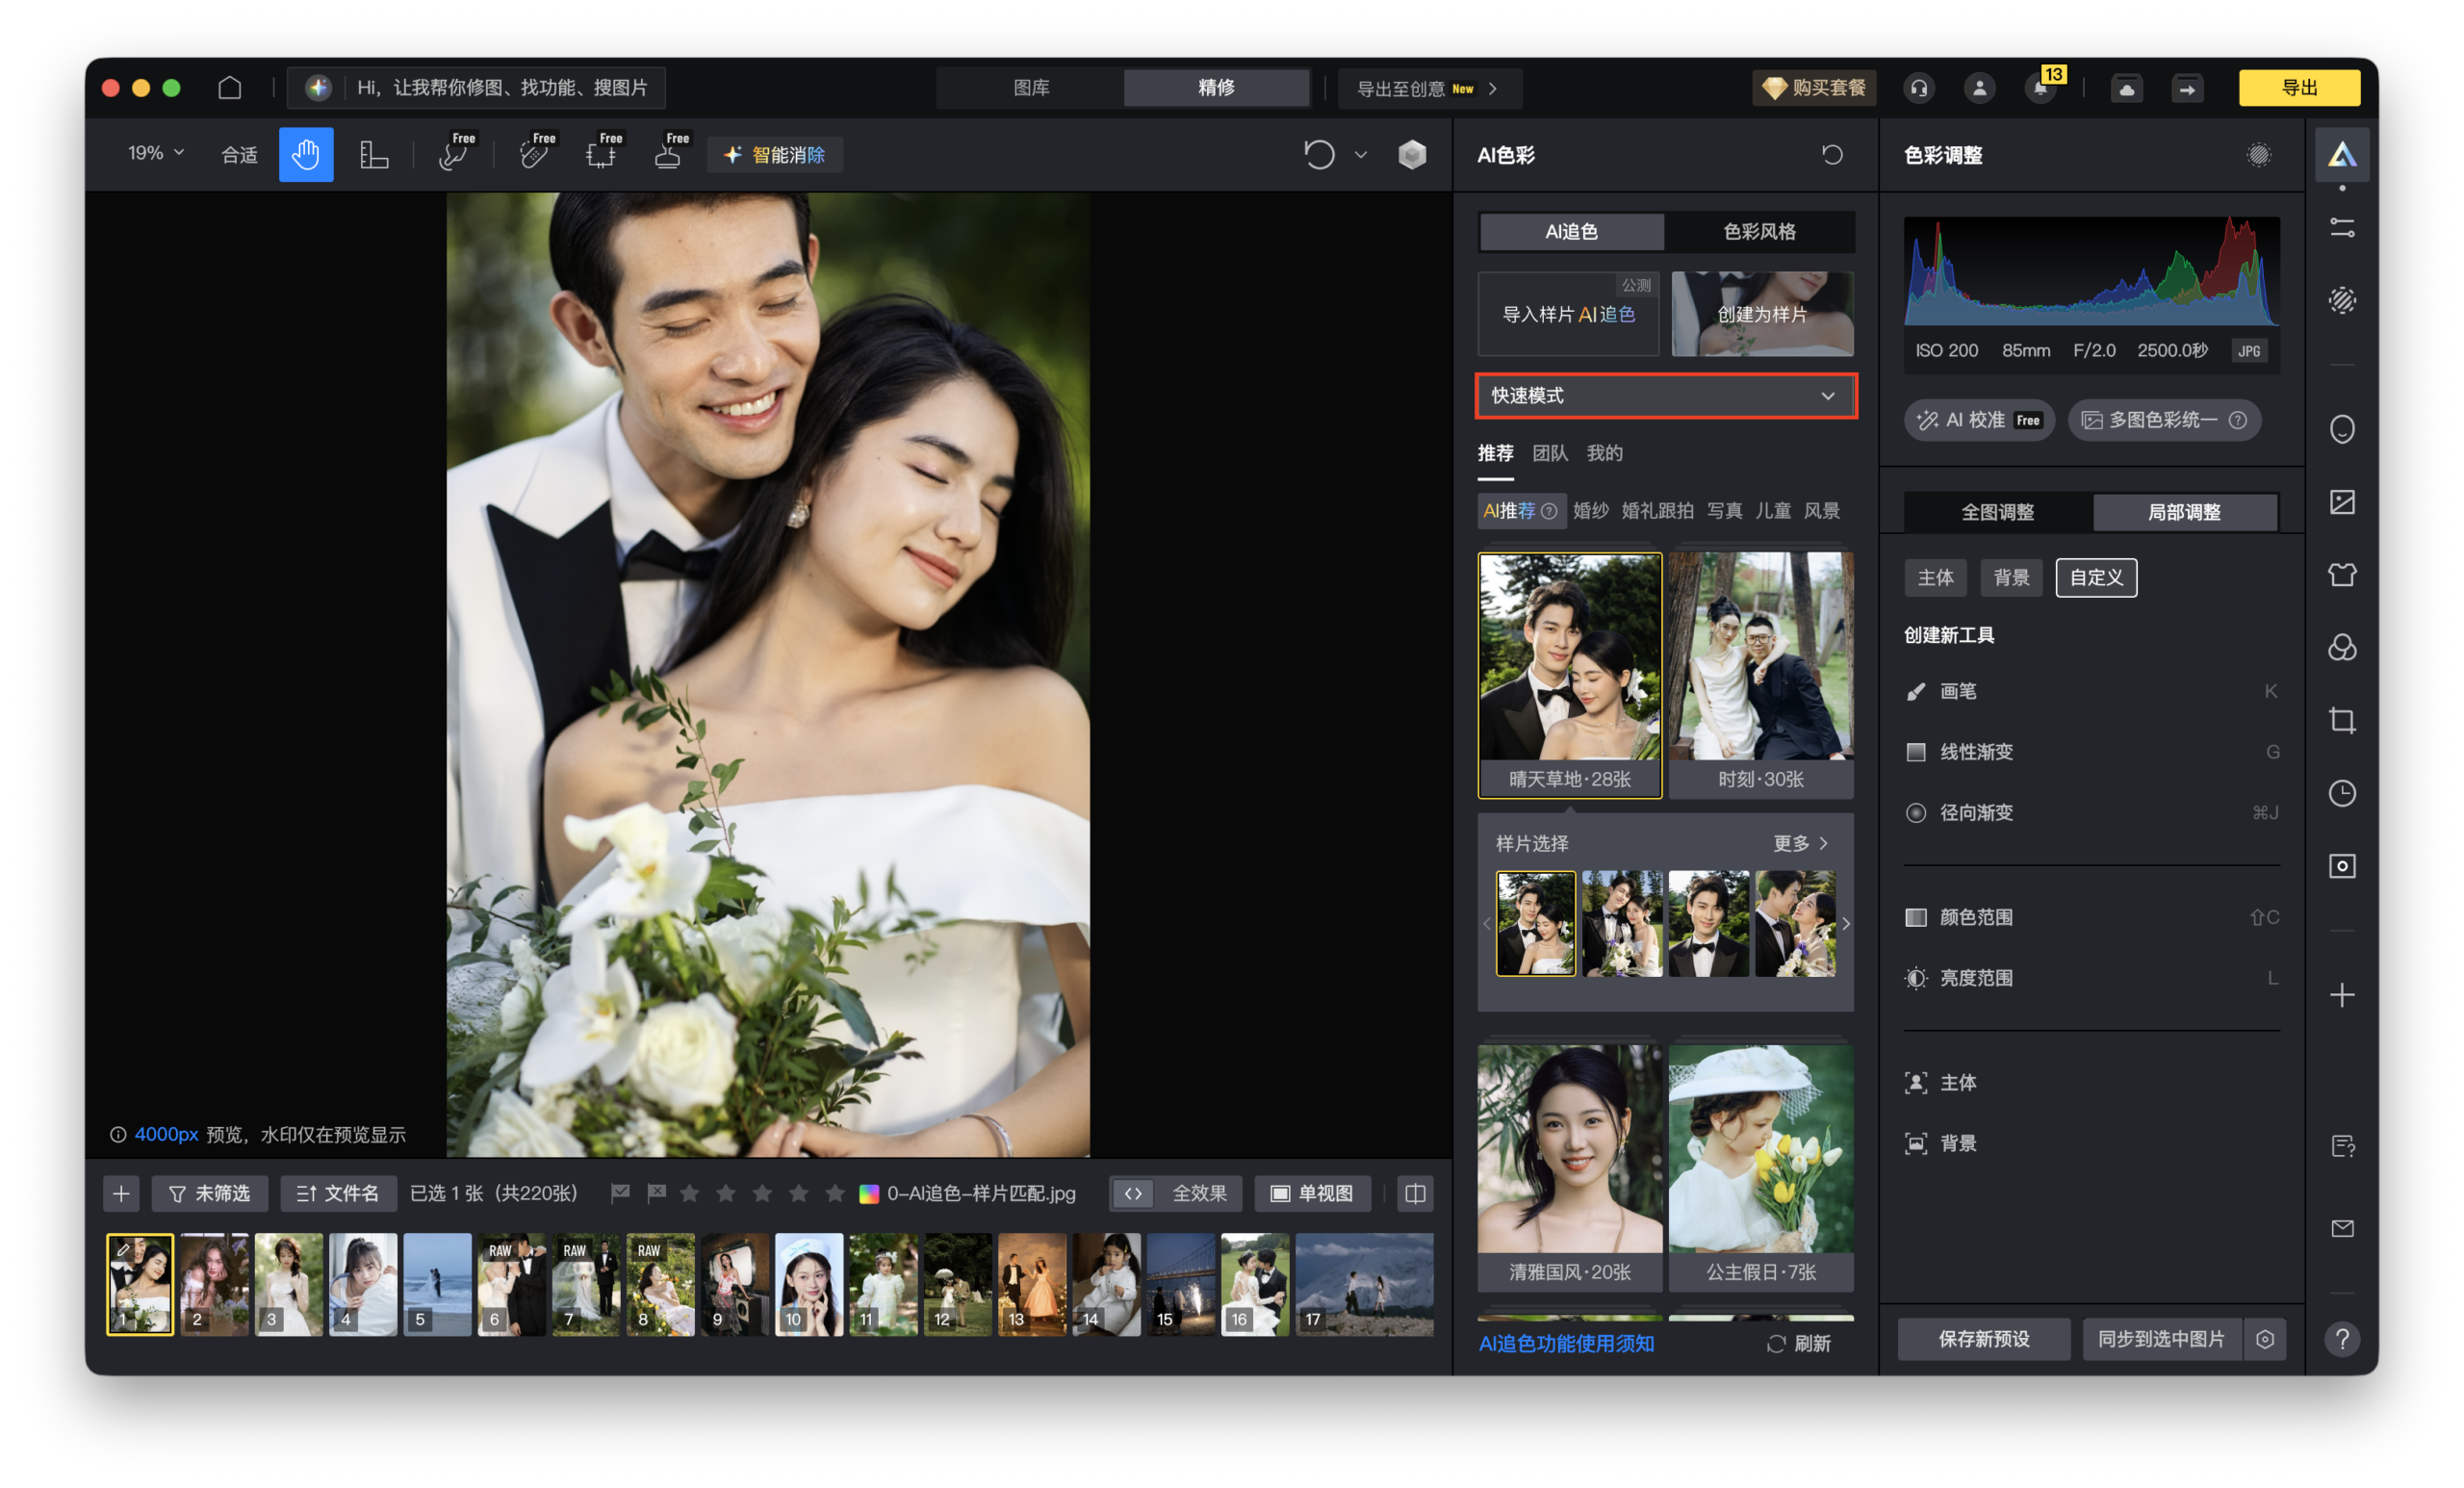
Task: Click the split compare view icon
Action: [1414, 1193]
